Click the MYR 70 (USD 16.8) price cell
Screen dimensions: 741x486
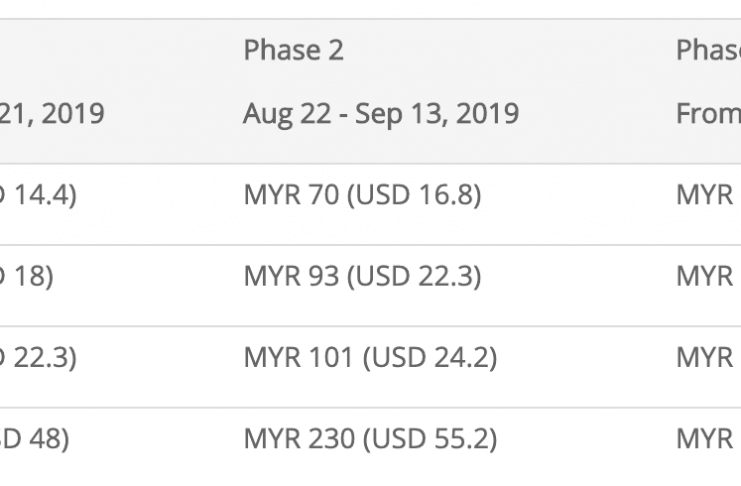pyautogui.click(x=362, y=195)
